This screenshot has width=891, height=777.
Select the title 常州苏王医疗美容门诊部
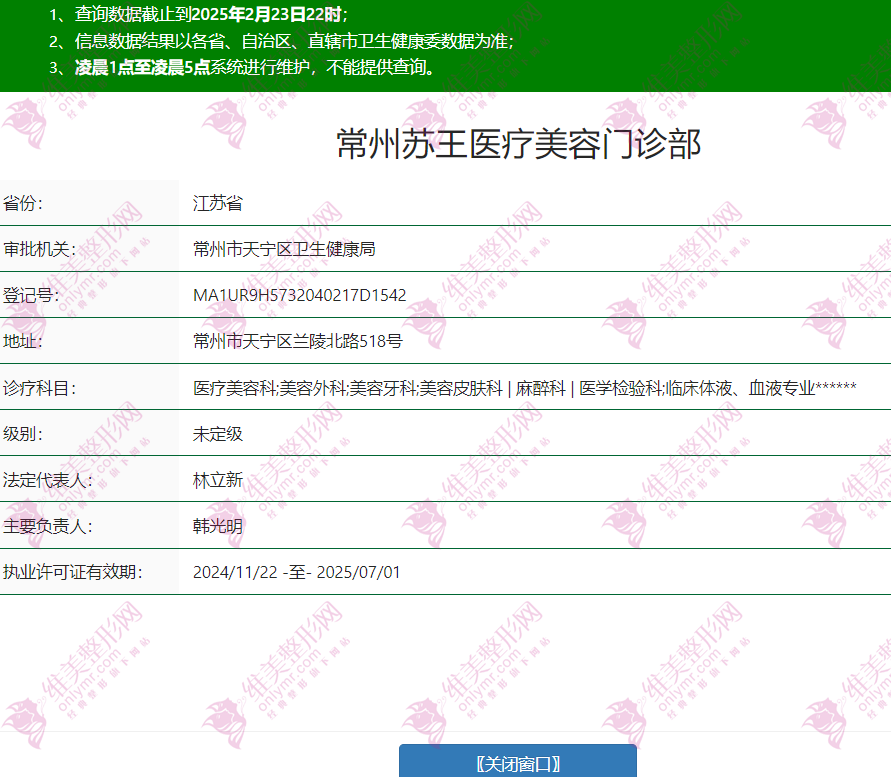click(x=518, y=144)
